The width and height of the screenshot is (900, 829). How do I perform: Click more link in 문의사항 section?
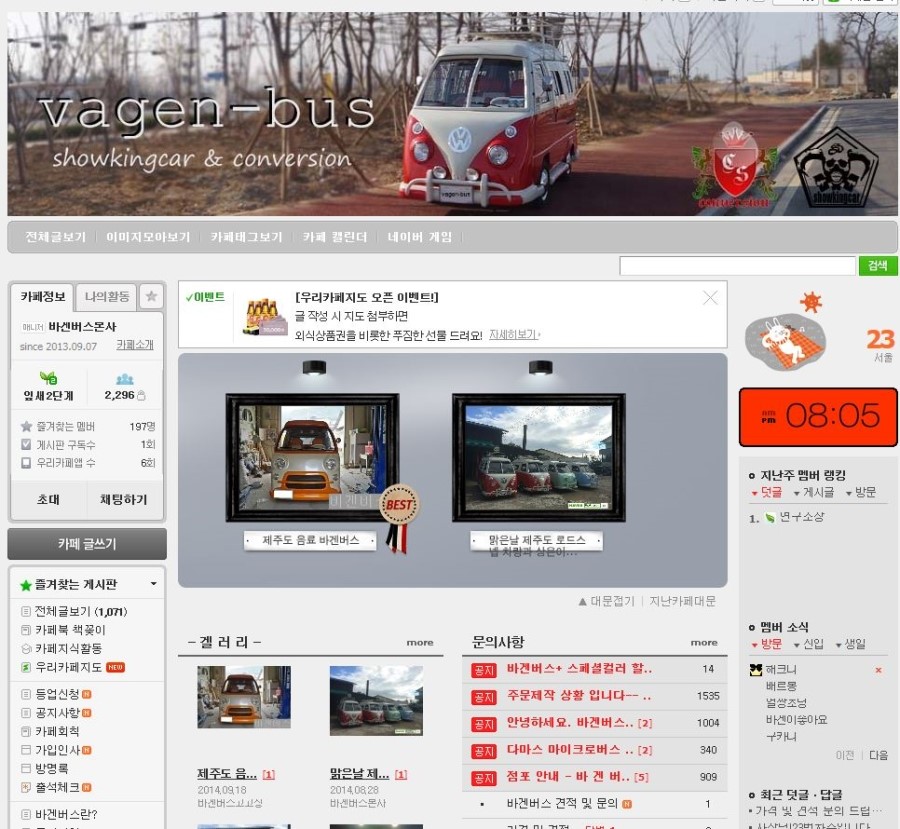(704, 642)
